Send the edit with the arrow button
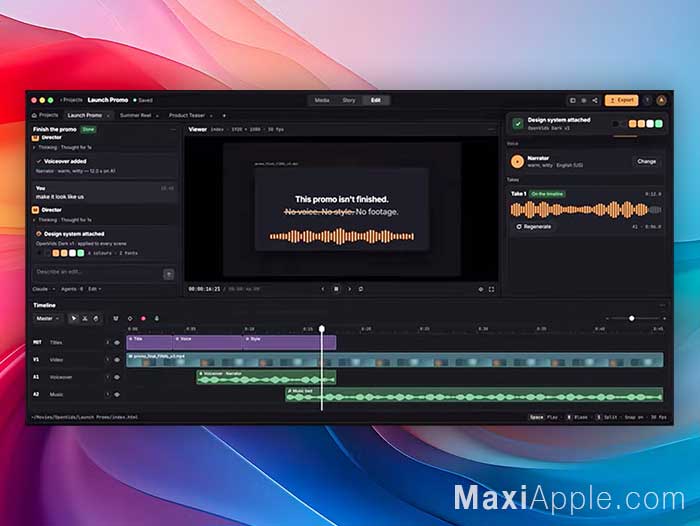The height and width of the screenshot is (526, 700). 169,274
